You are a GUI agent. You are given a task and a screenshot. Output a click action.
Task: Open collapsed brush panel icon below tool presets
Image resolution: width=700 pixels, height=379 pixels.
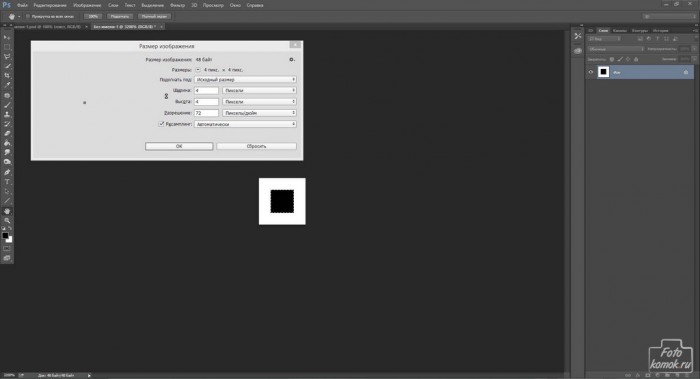click(578, 51)
